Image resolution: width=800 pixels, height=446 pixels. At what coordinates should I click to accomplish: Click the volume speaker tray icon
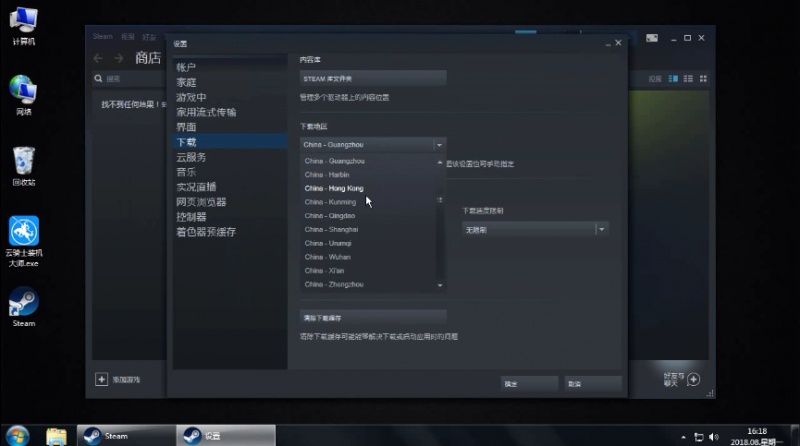tap(713, 437)
